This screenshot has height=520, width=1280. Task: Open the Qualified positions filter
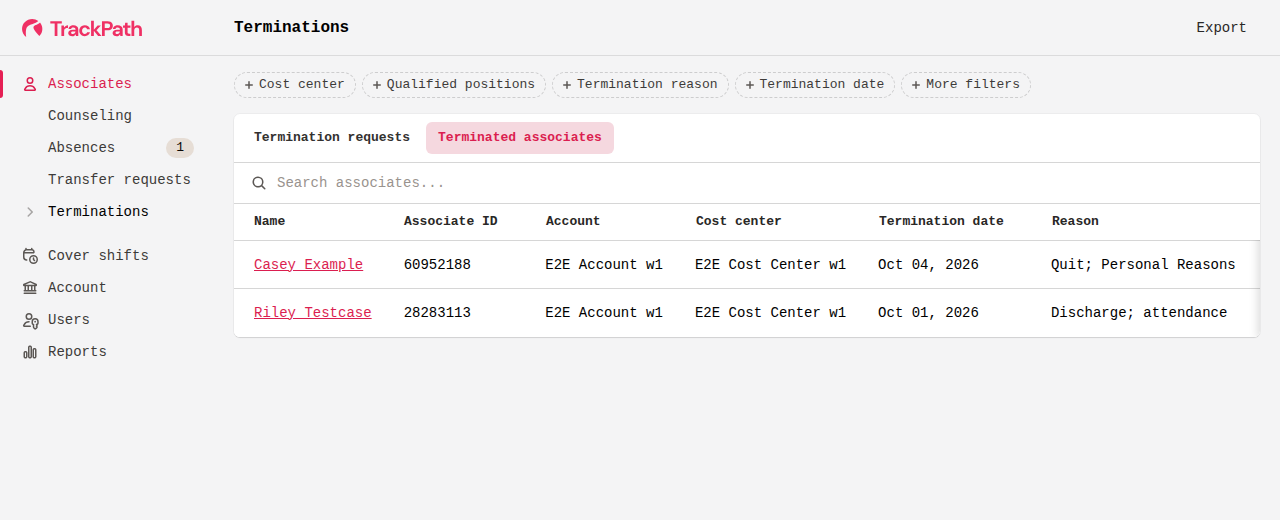click(x=454, y=85)
